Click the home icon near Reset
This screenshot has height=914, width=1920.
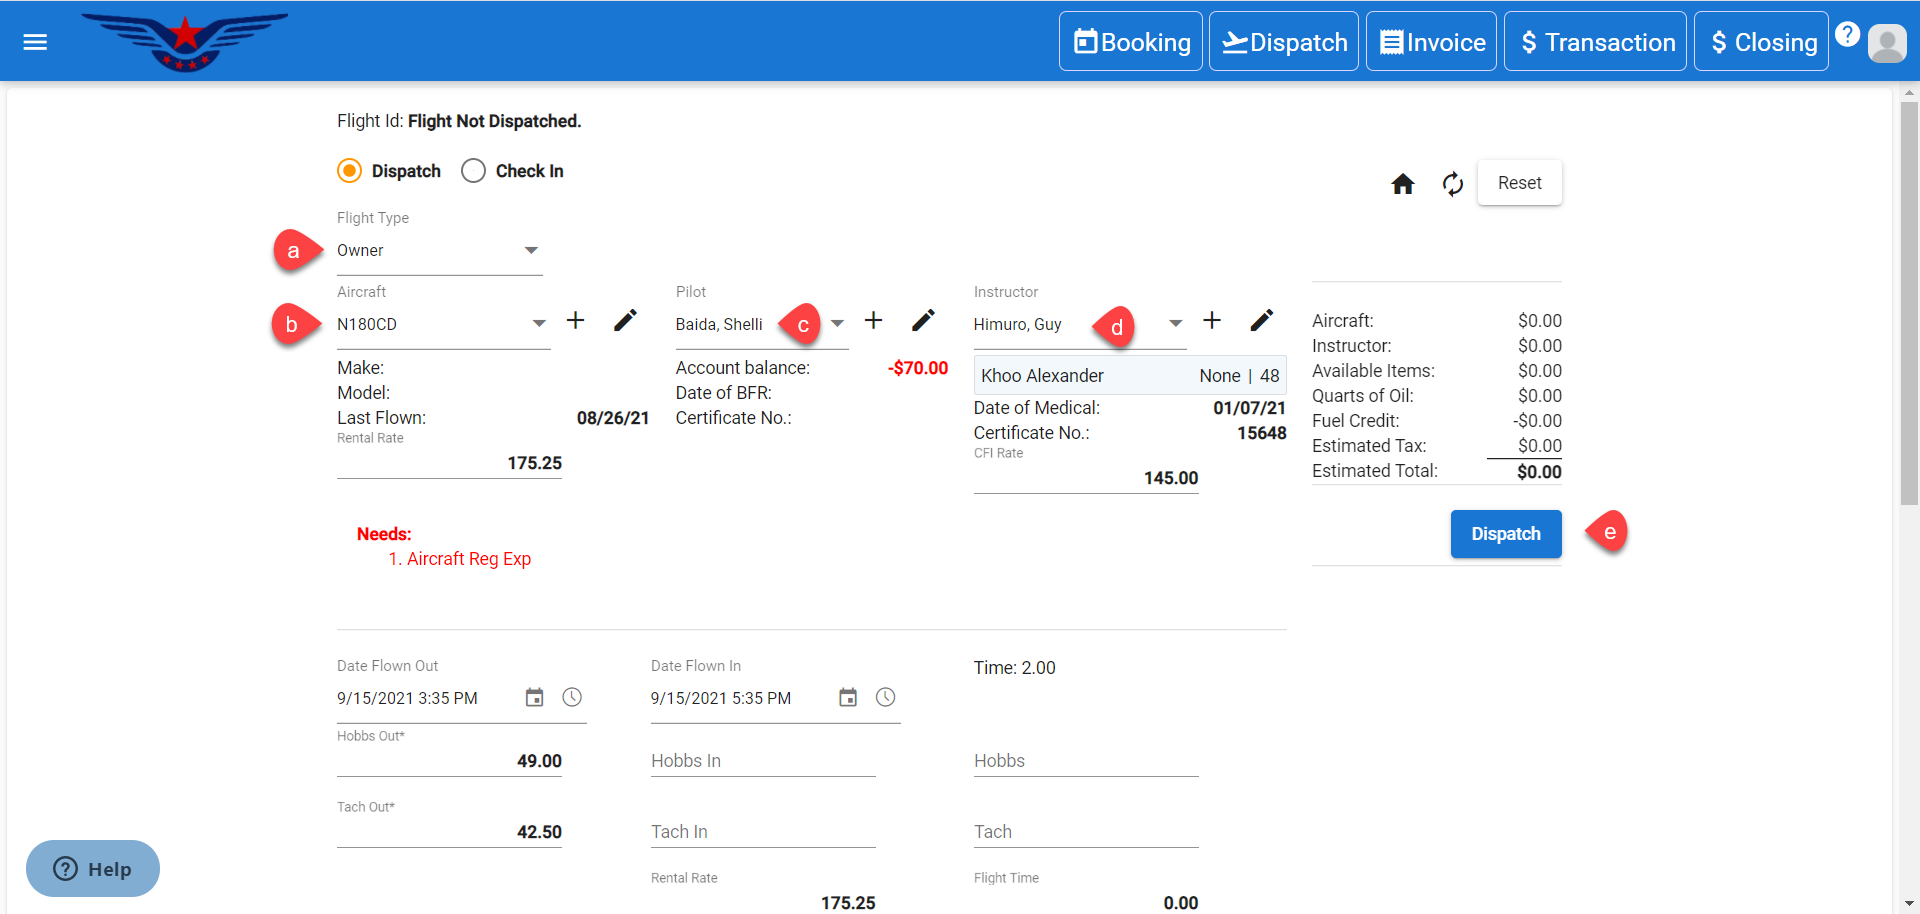(1402, 184)
